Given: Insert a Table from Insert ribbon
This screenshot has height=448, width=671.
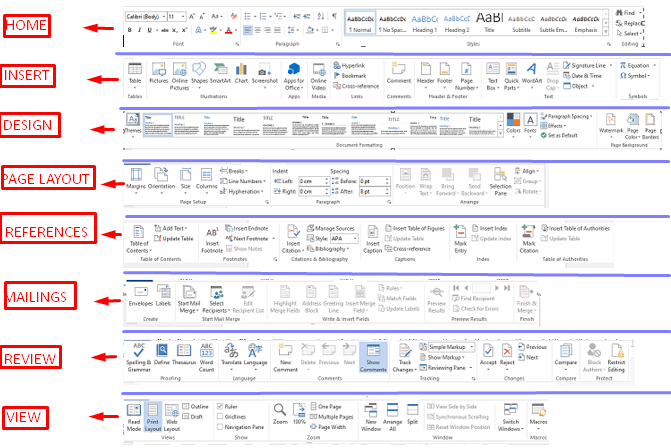Looking at the screenshot, I should coord(135,73).
